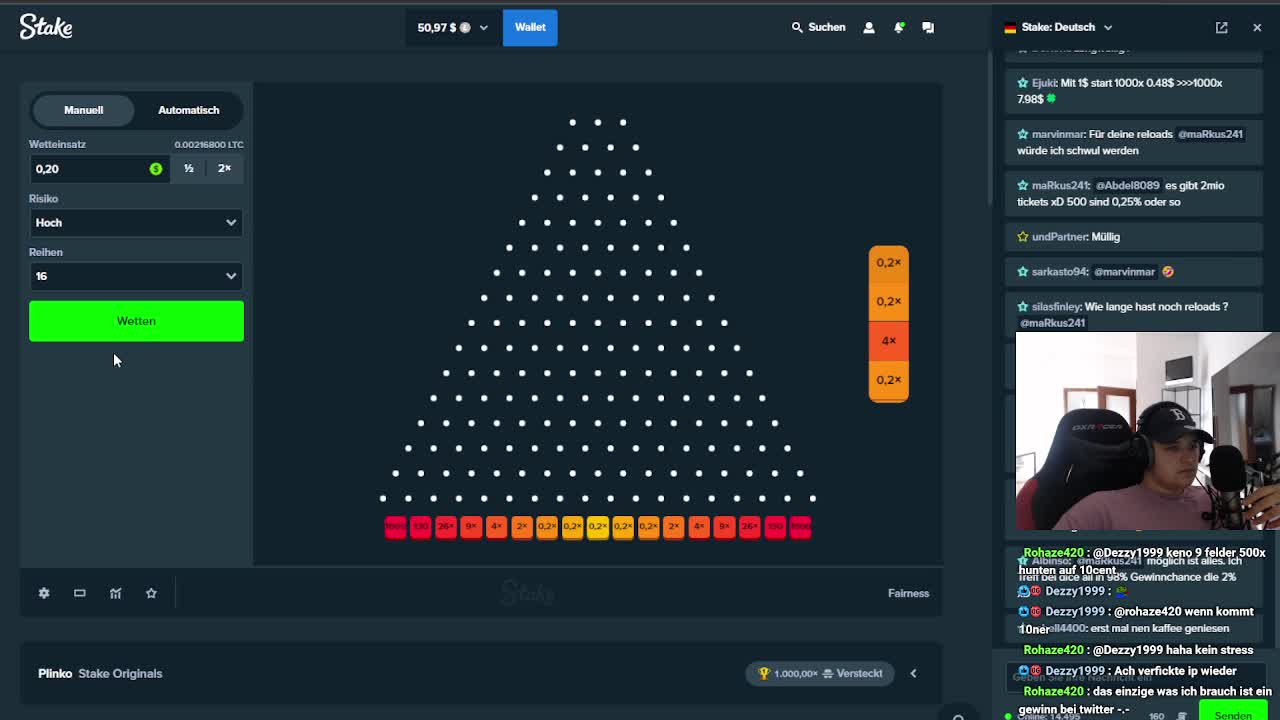Halve the bet with ½ button
The height and width of the screenshot is (720, 1280).
(189, 168)
